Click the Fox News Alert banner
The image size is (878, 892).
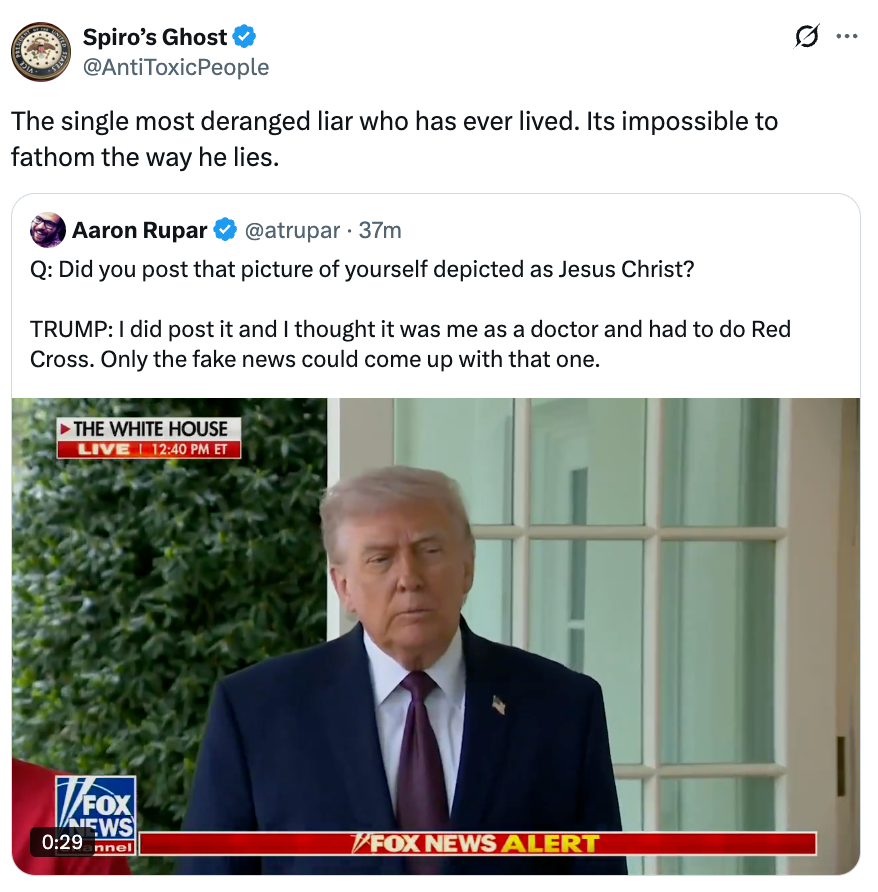[x=477, y=843]
